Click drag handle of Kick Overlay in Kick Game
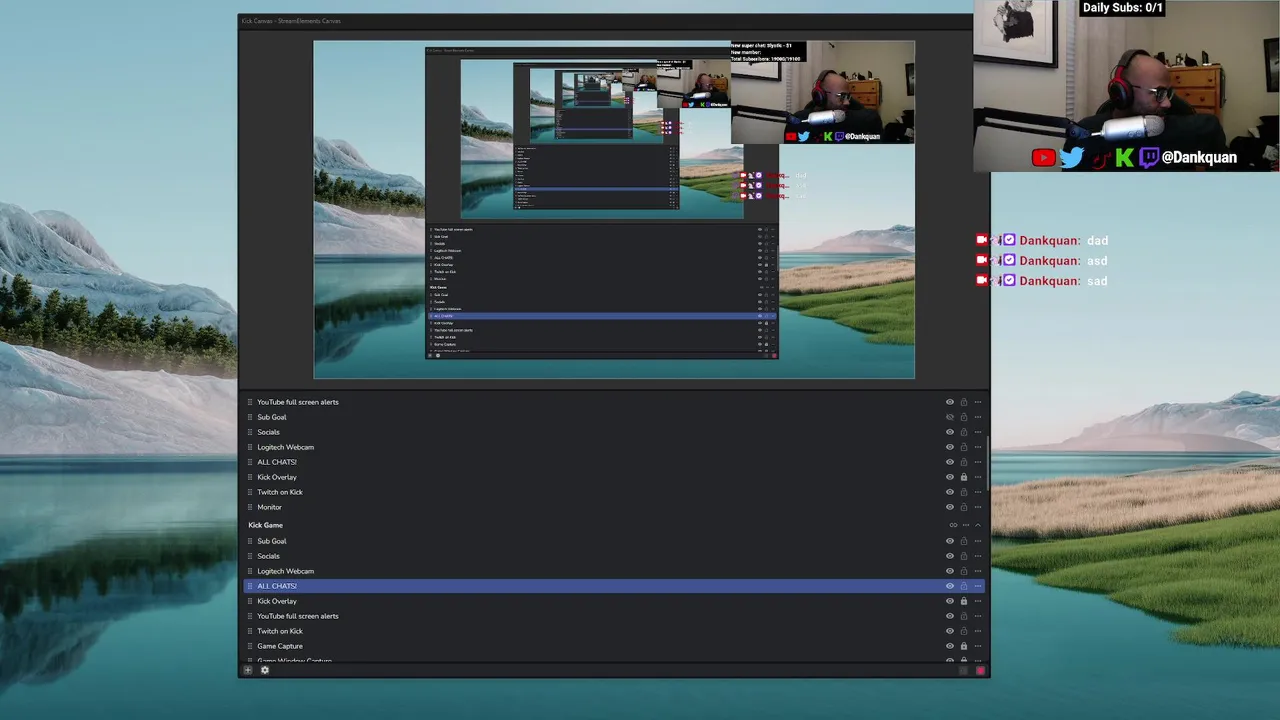 pos(250,601)
